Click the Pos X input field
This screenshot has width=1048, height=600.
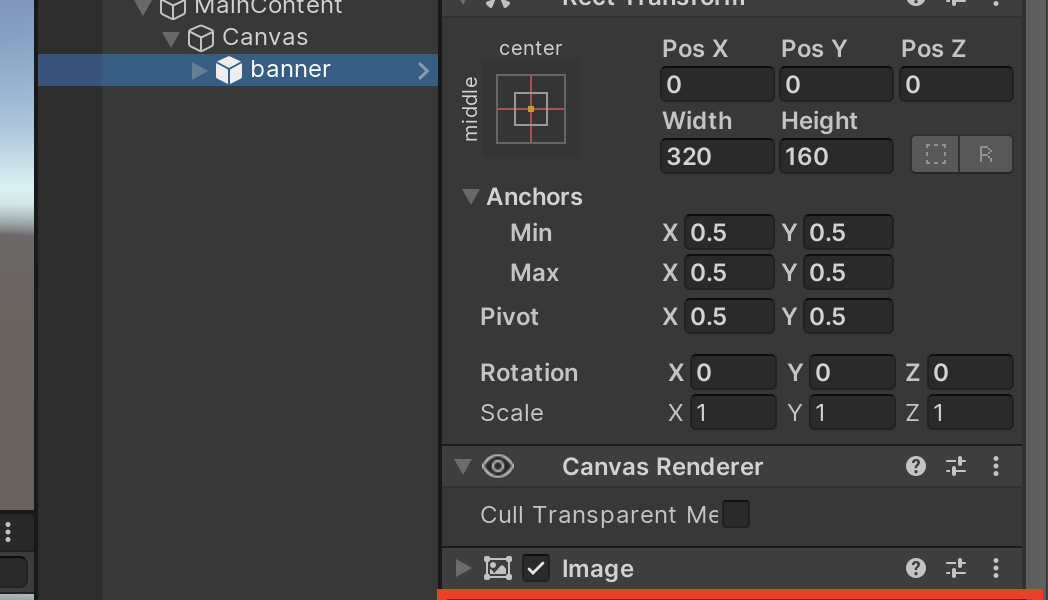[x=717, y=84]
